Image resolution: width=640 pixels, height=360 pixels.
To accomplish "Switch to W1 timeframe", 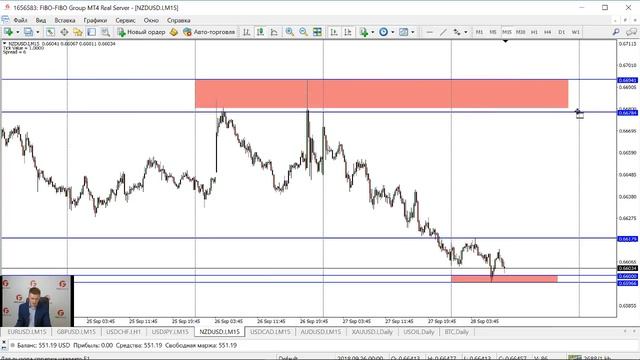I will click(576, 32).
